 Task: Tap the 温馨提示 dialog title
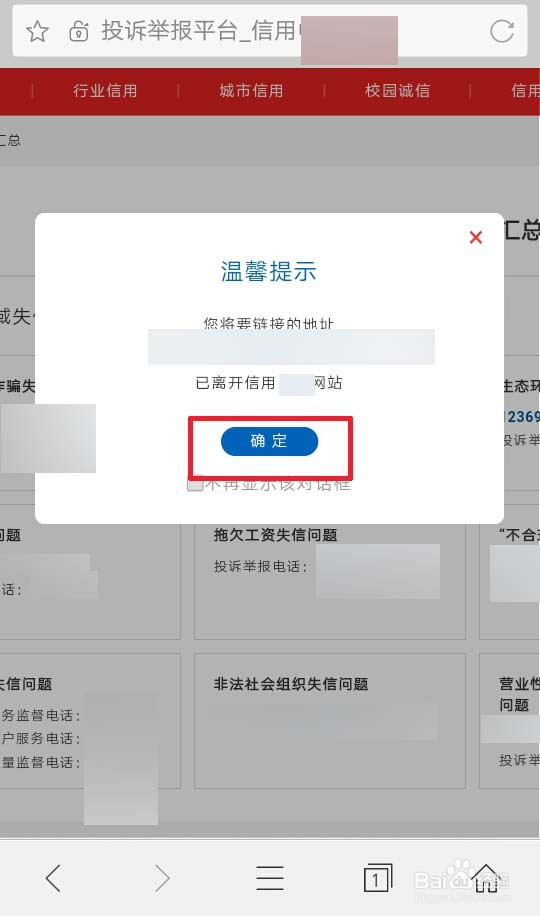[269, 272]
